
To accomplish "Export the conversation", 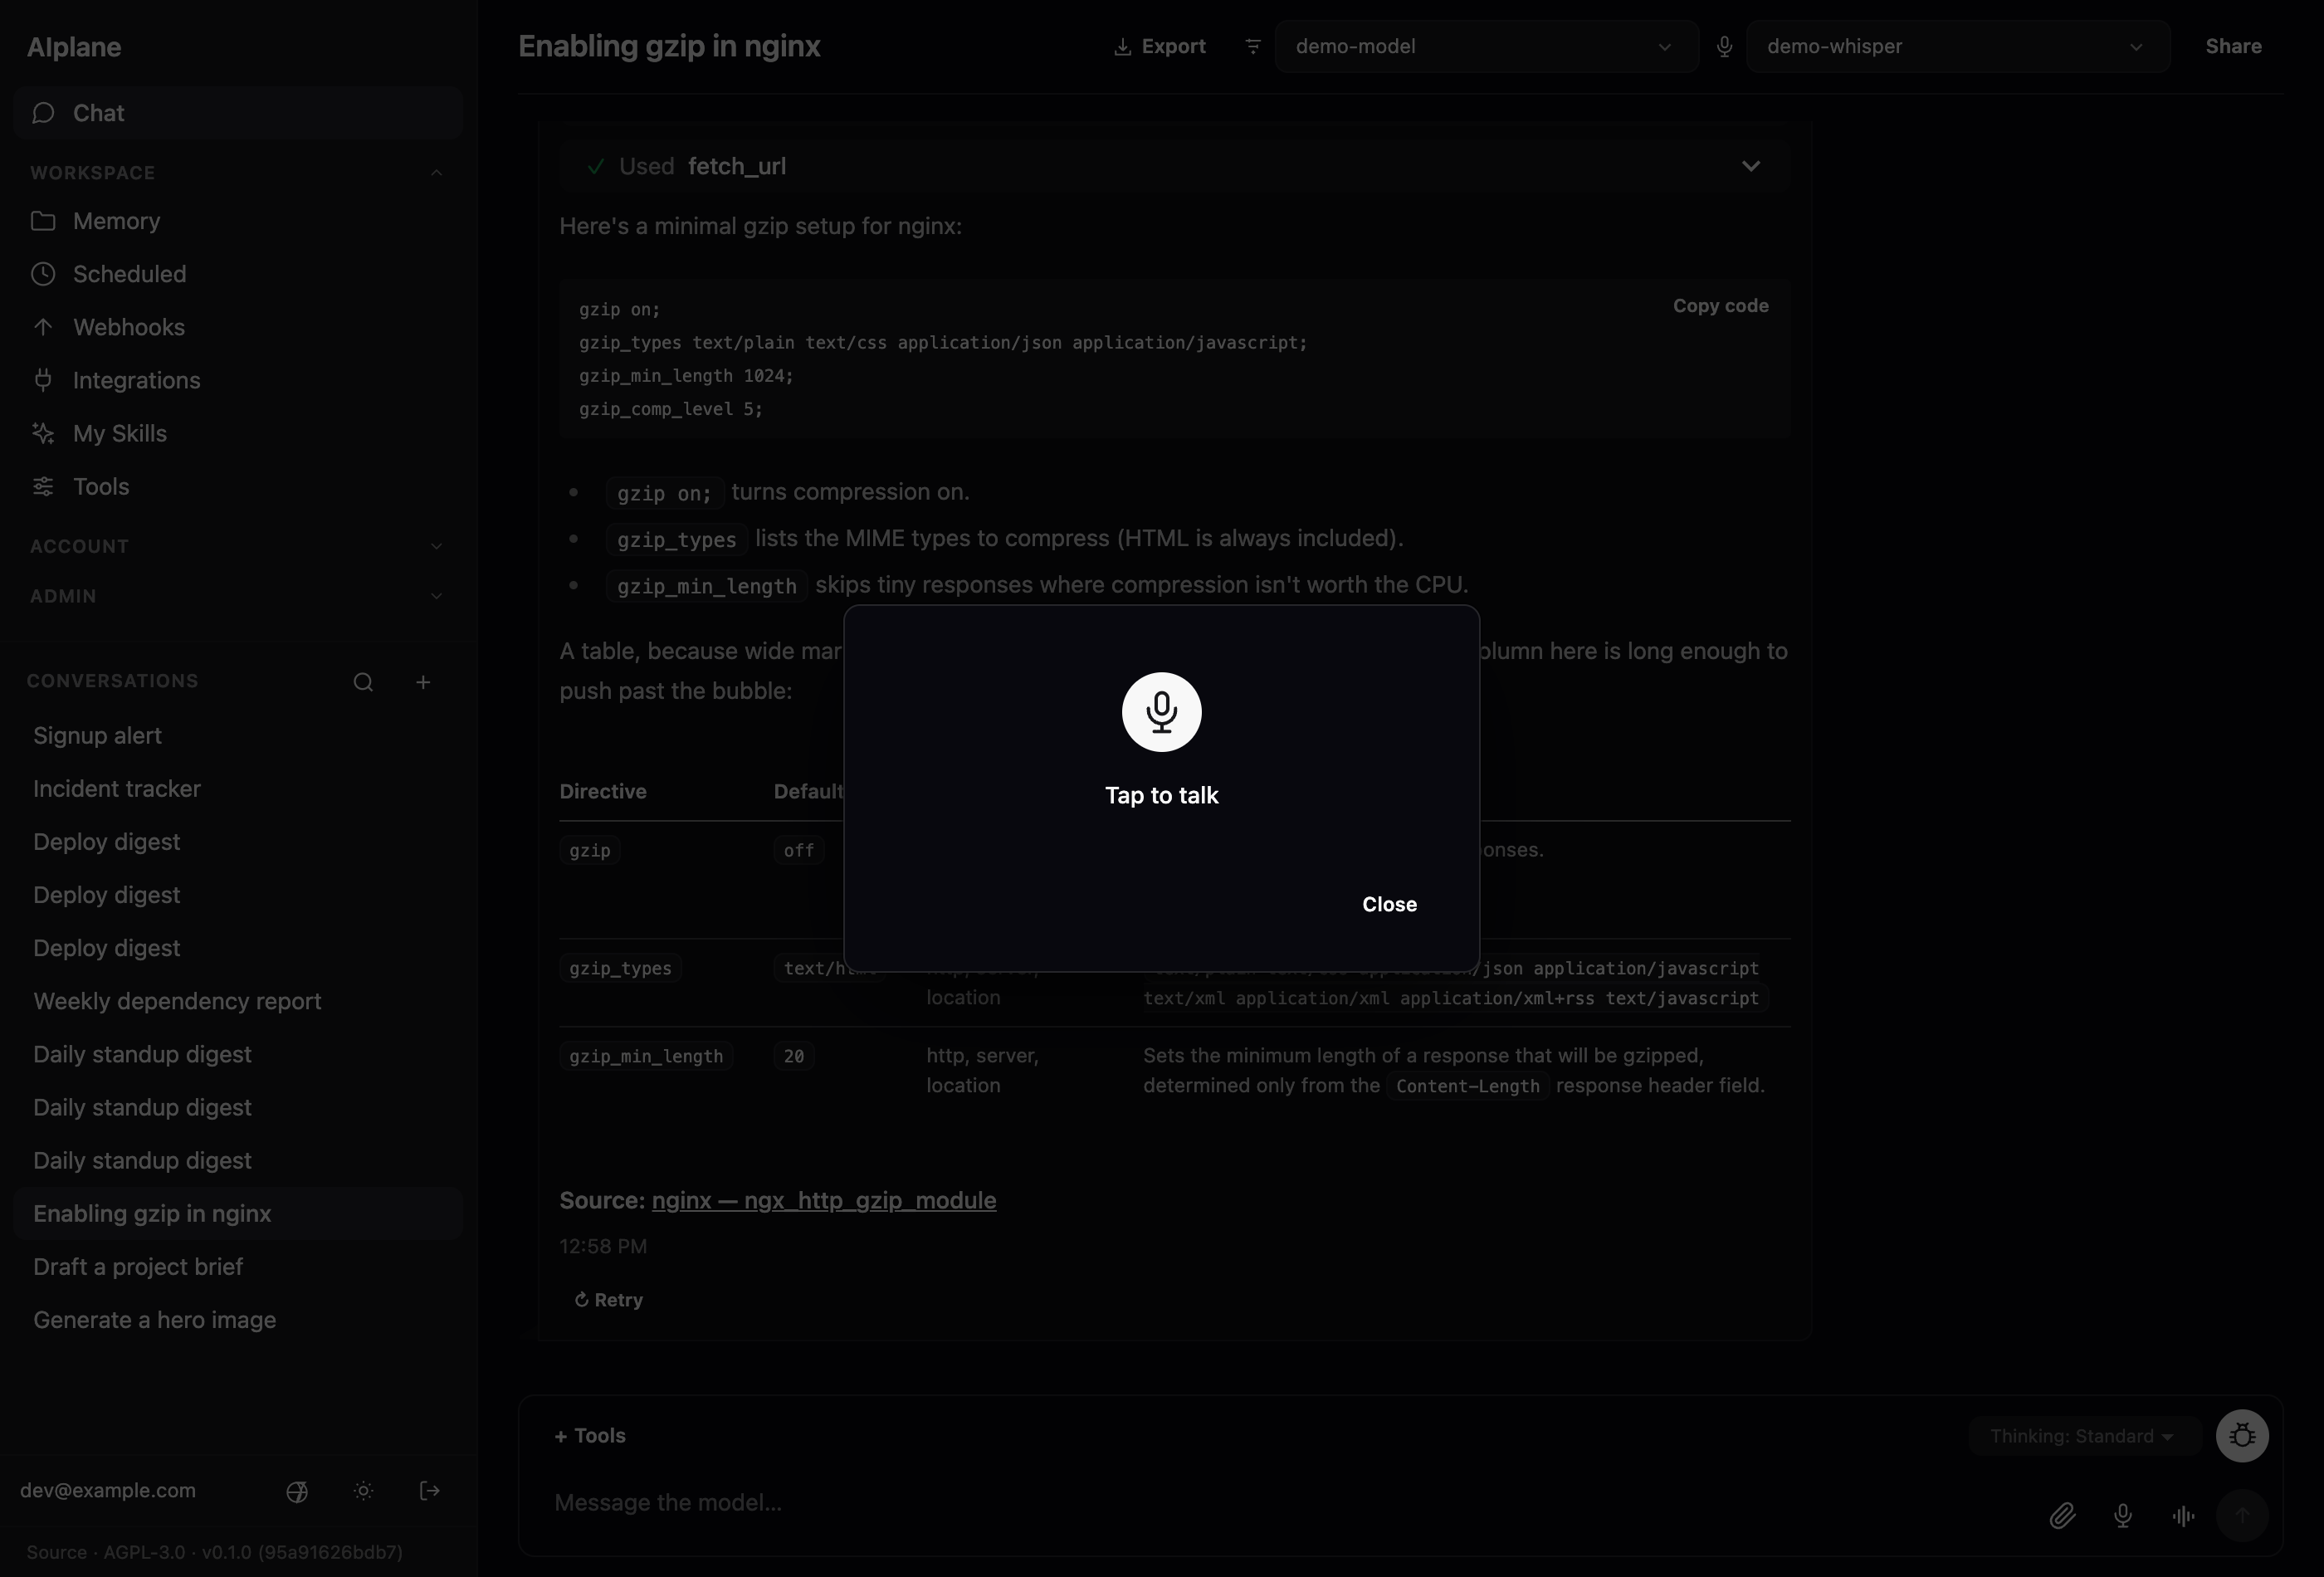I will (x=1160, y=46).
